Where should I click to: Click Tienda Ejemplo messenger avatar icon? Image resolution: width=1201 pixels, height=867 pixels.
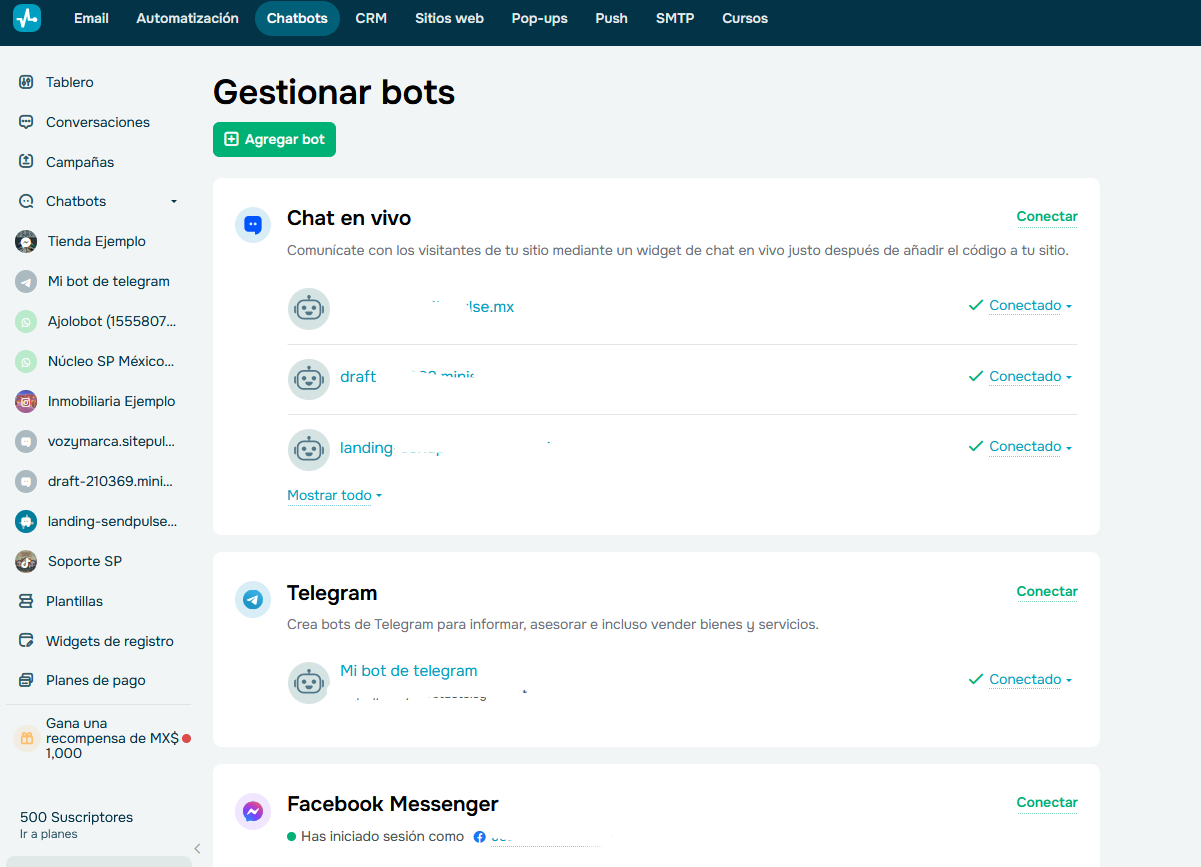[x=26, y=241]
